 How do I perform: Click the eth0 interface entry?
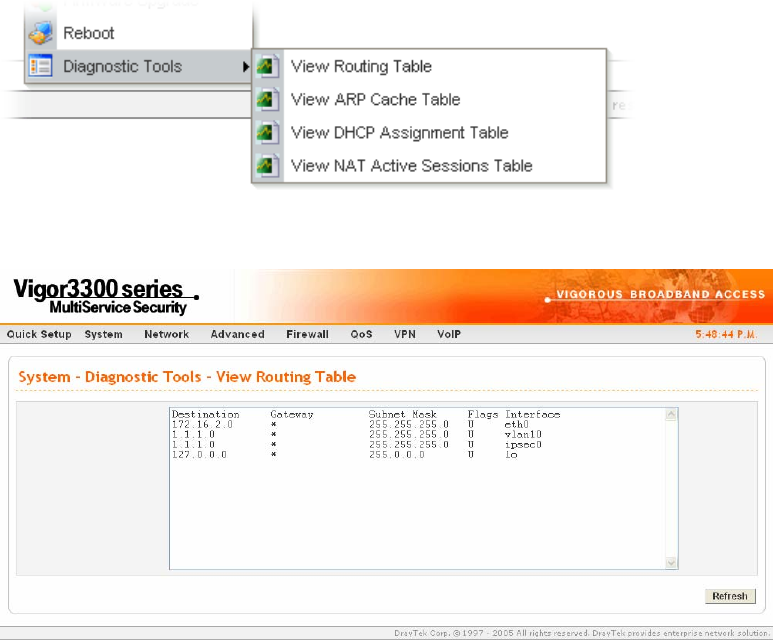(516, 425)
